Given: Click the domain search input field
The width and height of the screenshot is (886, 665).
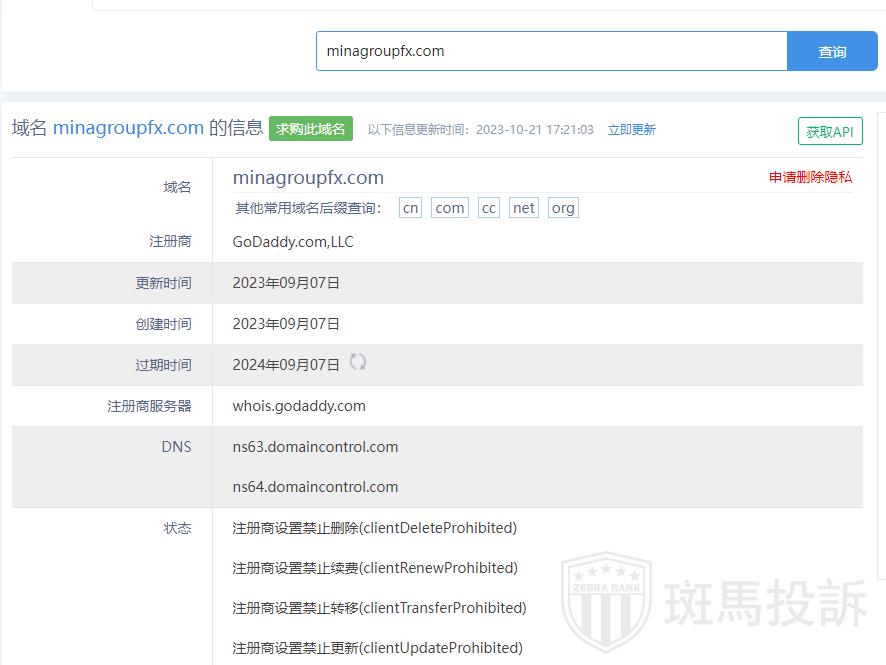Looking at the screenshot, I should click(551, 51).
